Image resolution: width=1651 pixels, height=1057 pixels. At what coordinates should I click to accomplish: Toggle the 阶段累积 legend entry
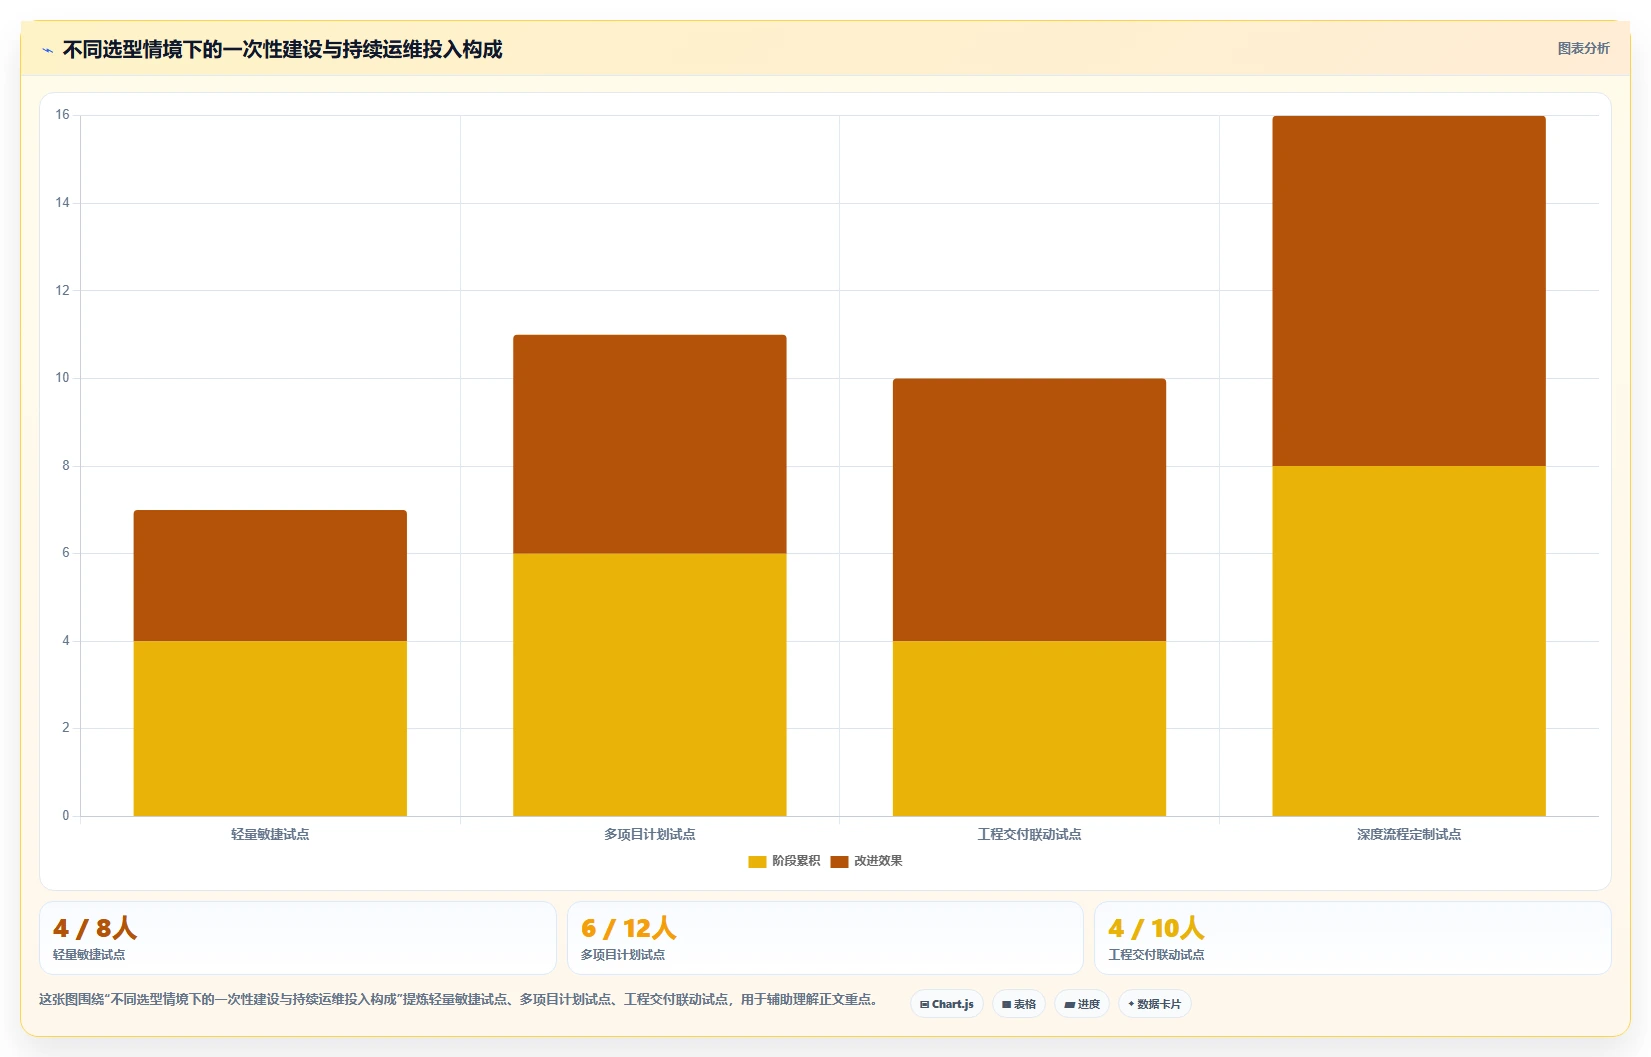pos(784,861)
